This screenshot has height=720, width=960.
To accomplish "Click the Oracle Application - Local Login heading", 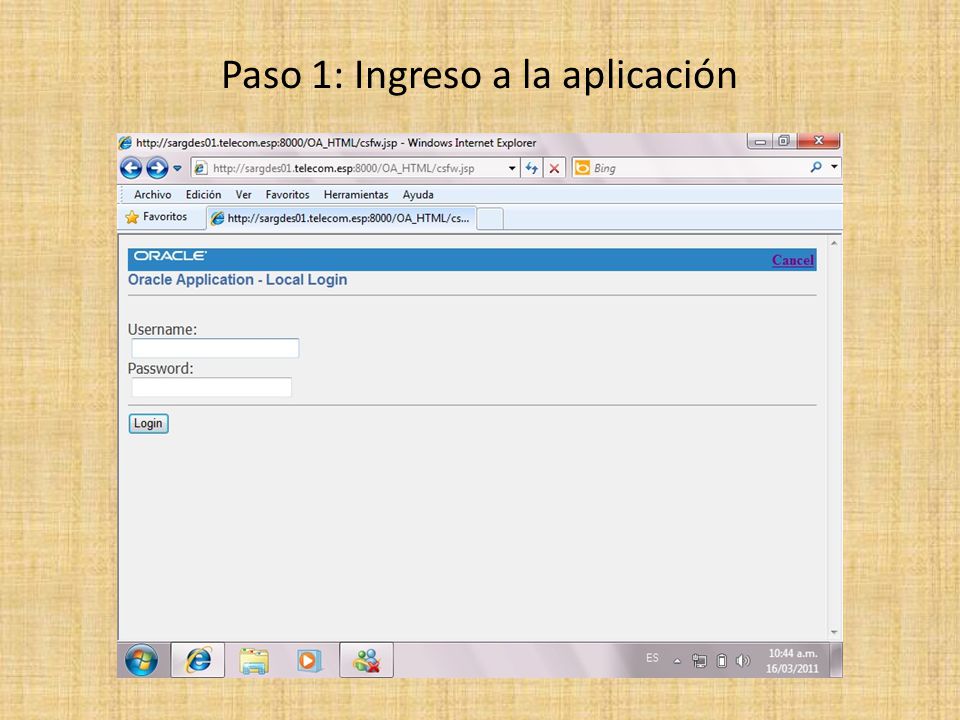I will pos(238,280).
